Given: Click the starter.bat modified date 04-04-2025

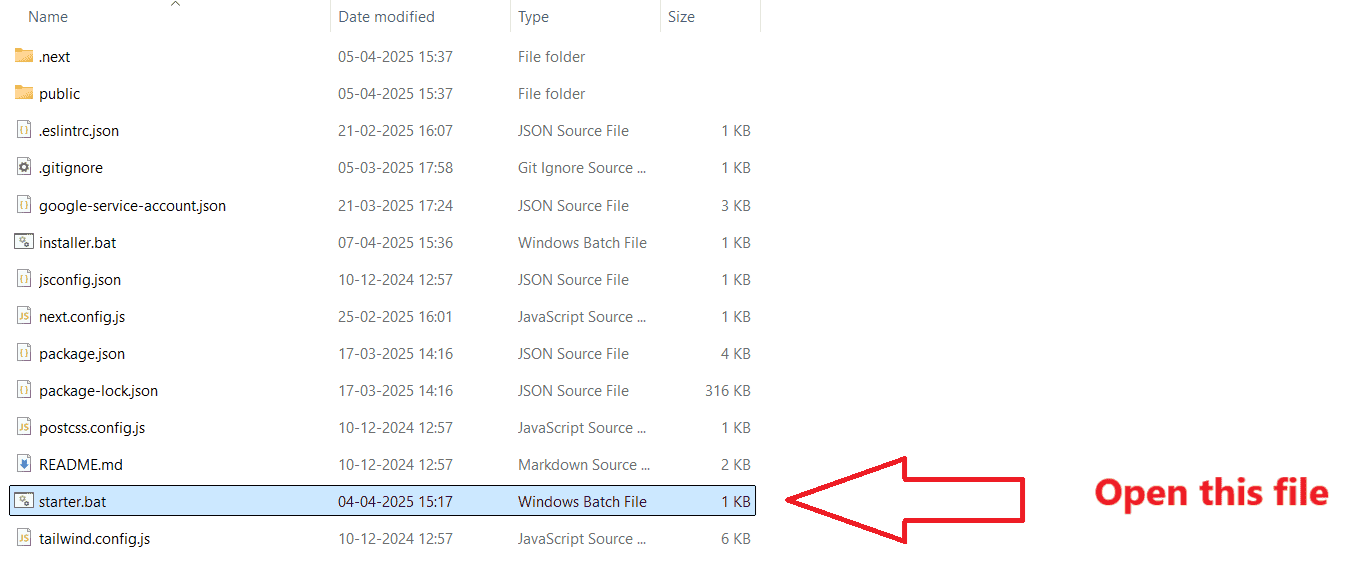Looking at the screenshot, I should click(395, 502).
